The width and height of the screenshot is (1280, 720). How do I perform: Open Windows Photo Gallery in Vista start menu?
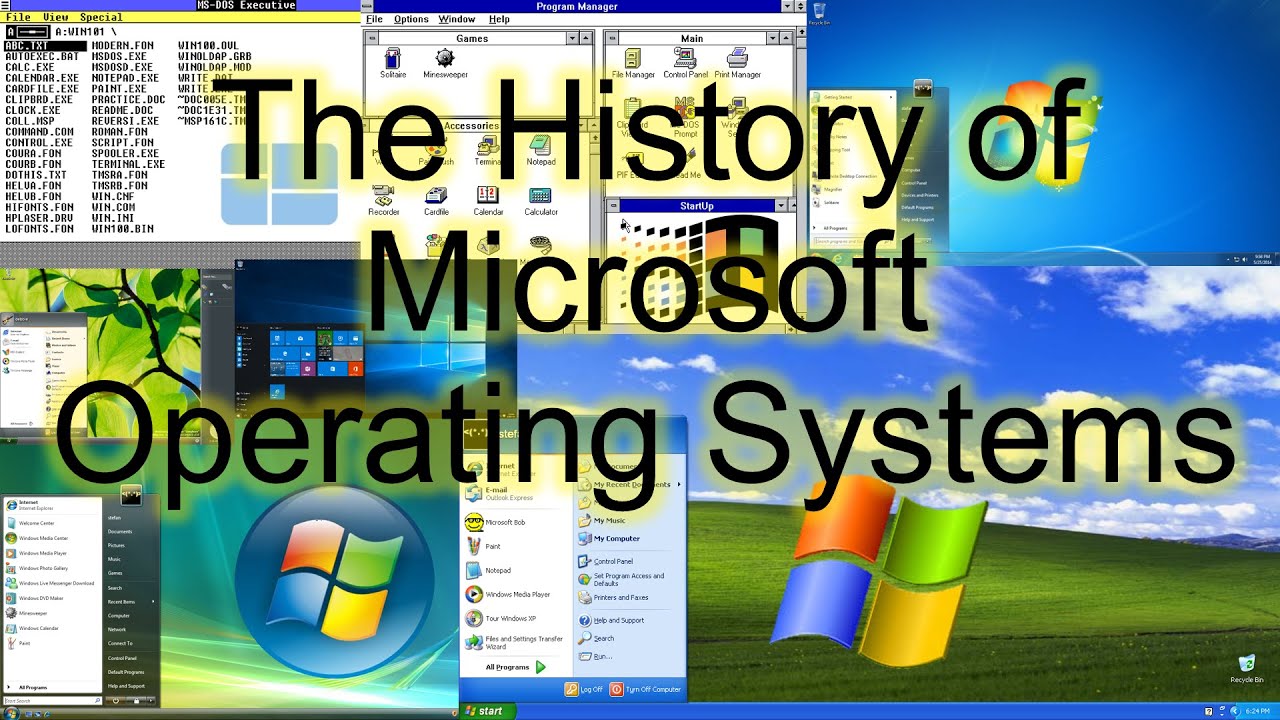click(38, 568)
